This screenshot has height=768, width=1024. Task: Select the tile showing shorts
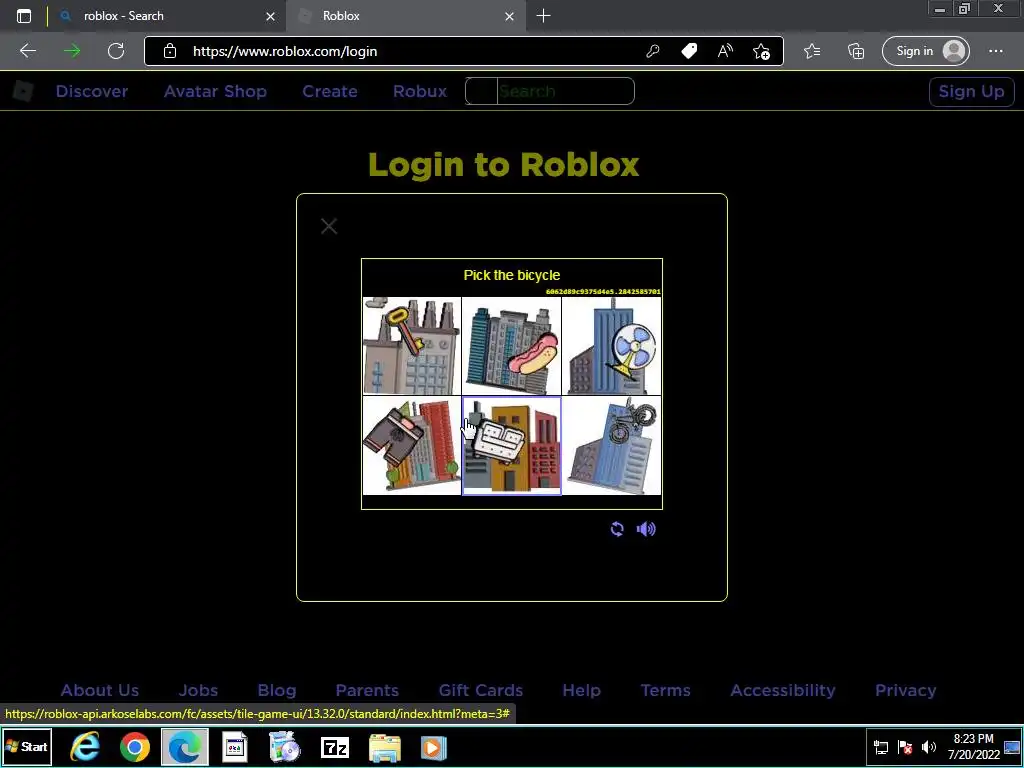tap(412, 446)
